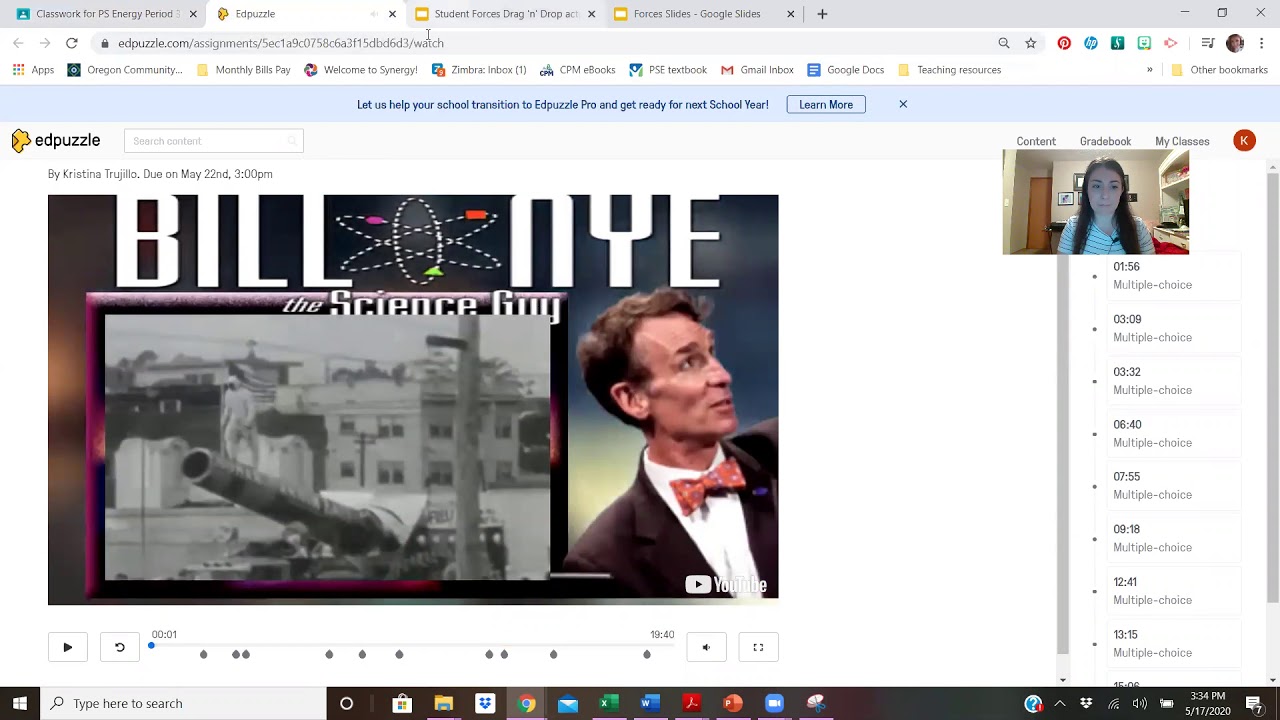Image resolution: width=1280 pixels, height=720 pixels.
Task: Open Zoom from the taskbar
Action: pos(774,703)
